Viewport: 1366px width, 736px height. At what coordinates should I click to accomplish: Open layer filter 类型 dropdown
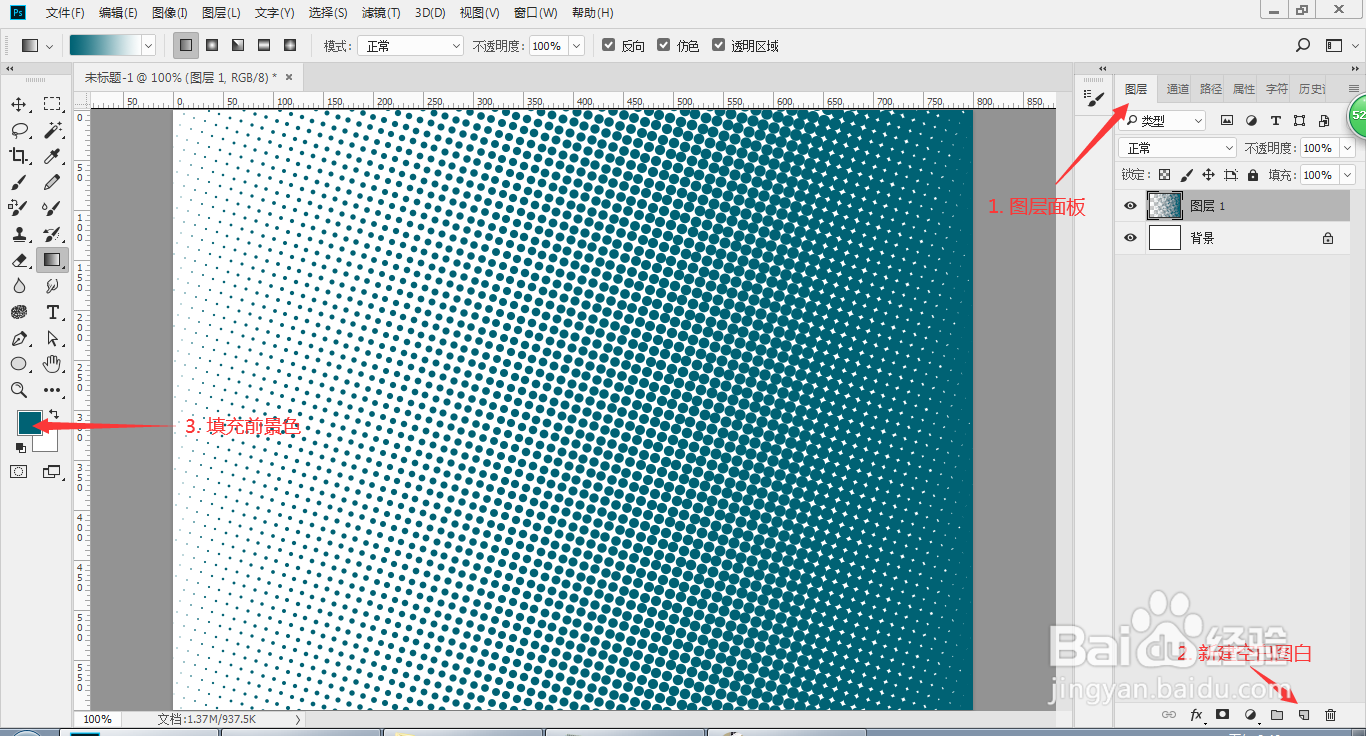tap(1162, 121)
